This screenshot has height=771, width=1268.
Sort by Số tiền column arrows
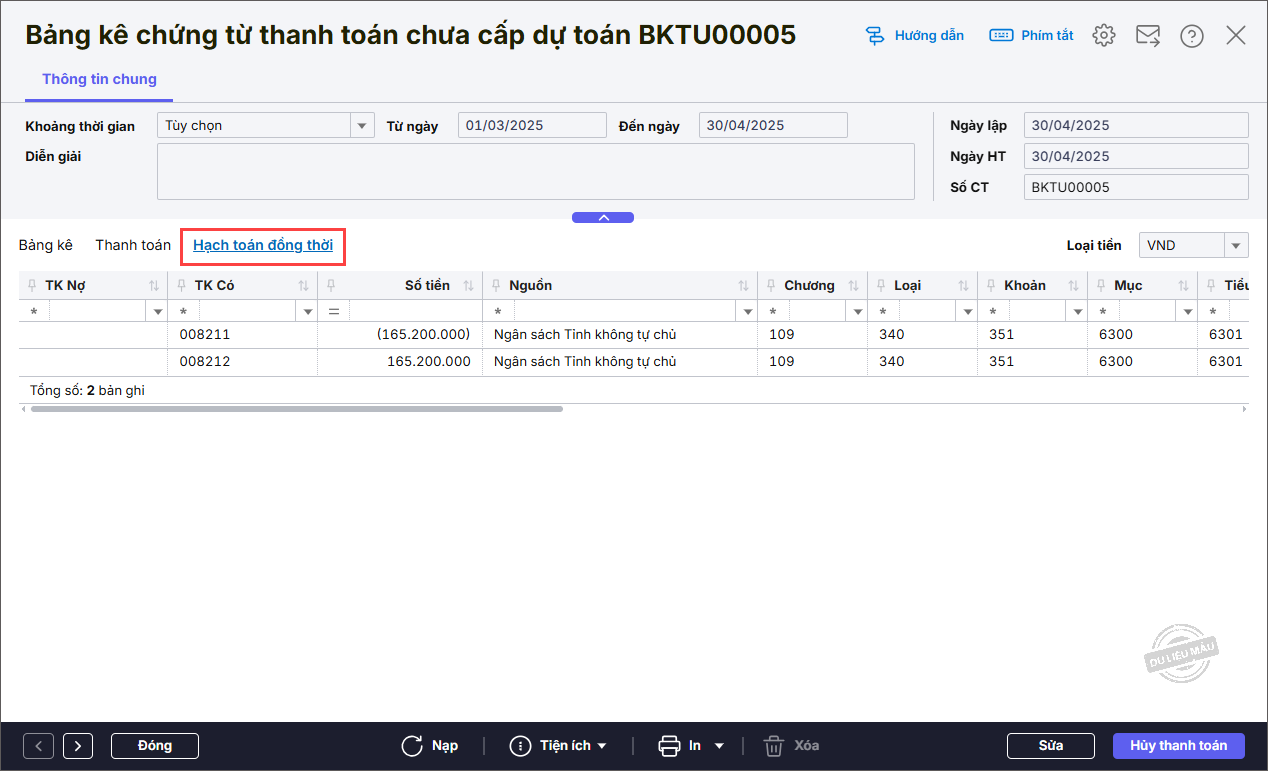tap(468, 286)
